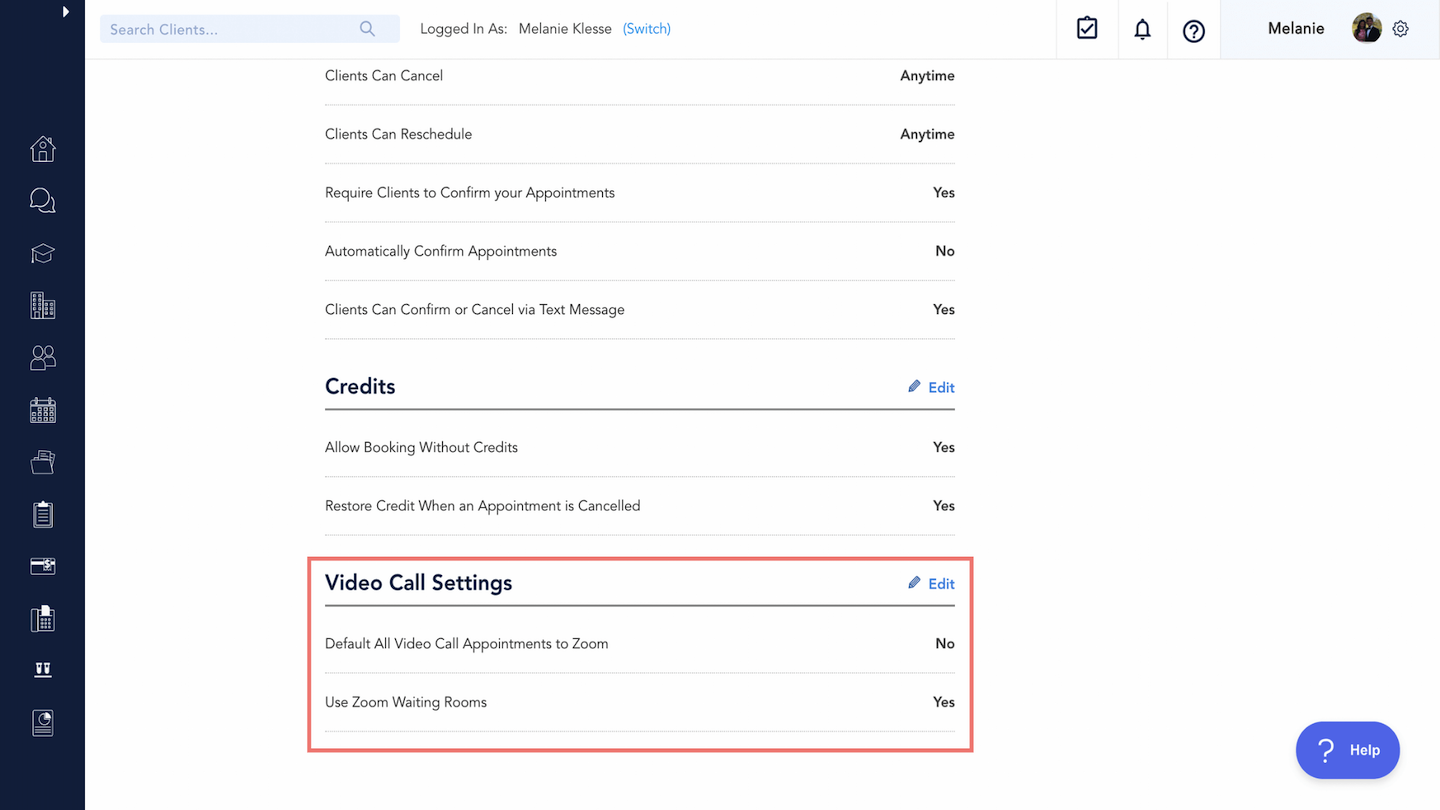Open the buildings icon in sidebar
This screenshot has height=810, width=1440.
click(x=42, y=306)
